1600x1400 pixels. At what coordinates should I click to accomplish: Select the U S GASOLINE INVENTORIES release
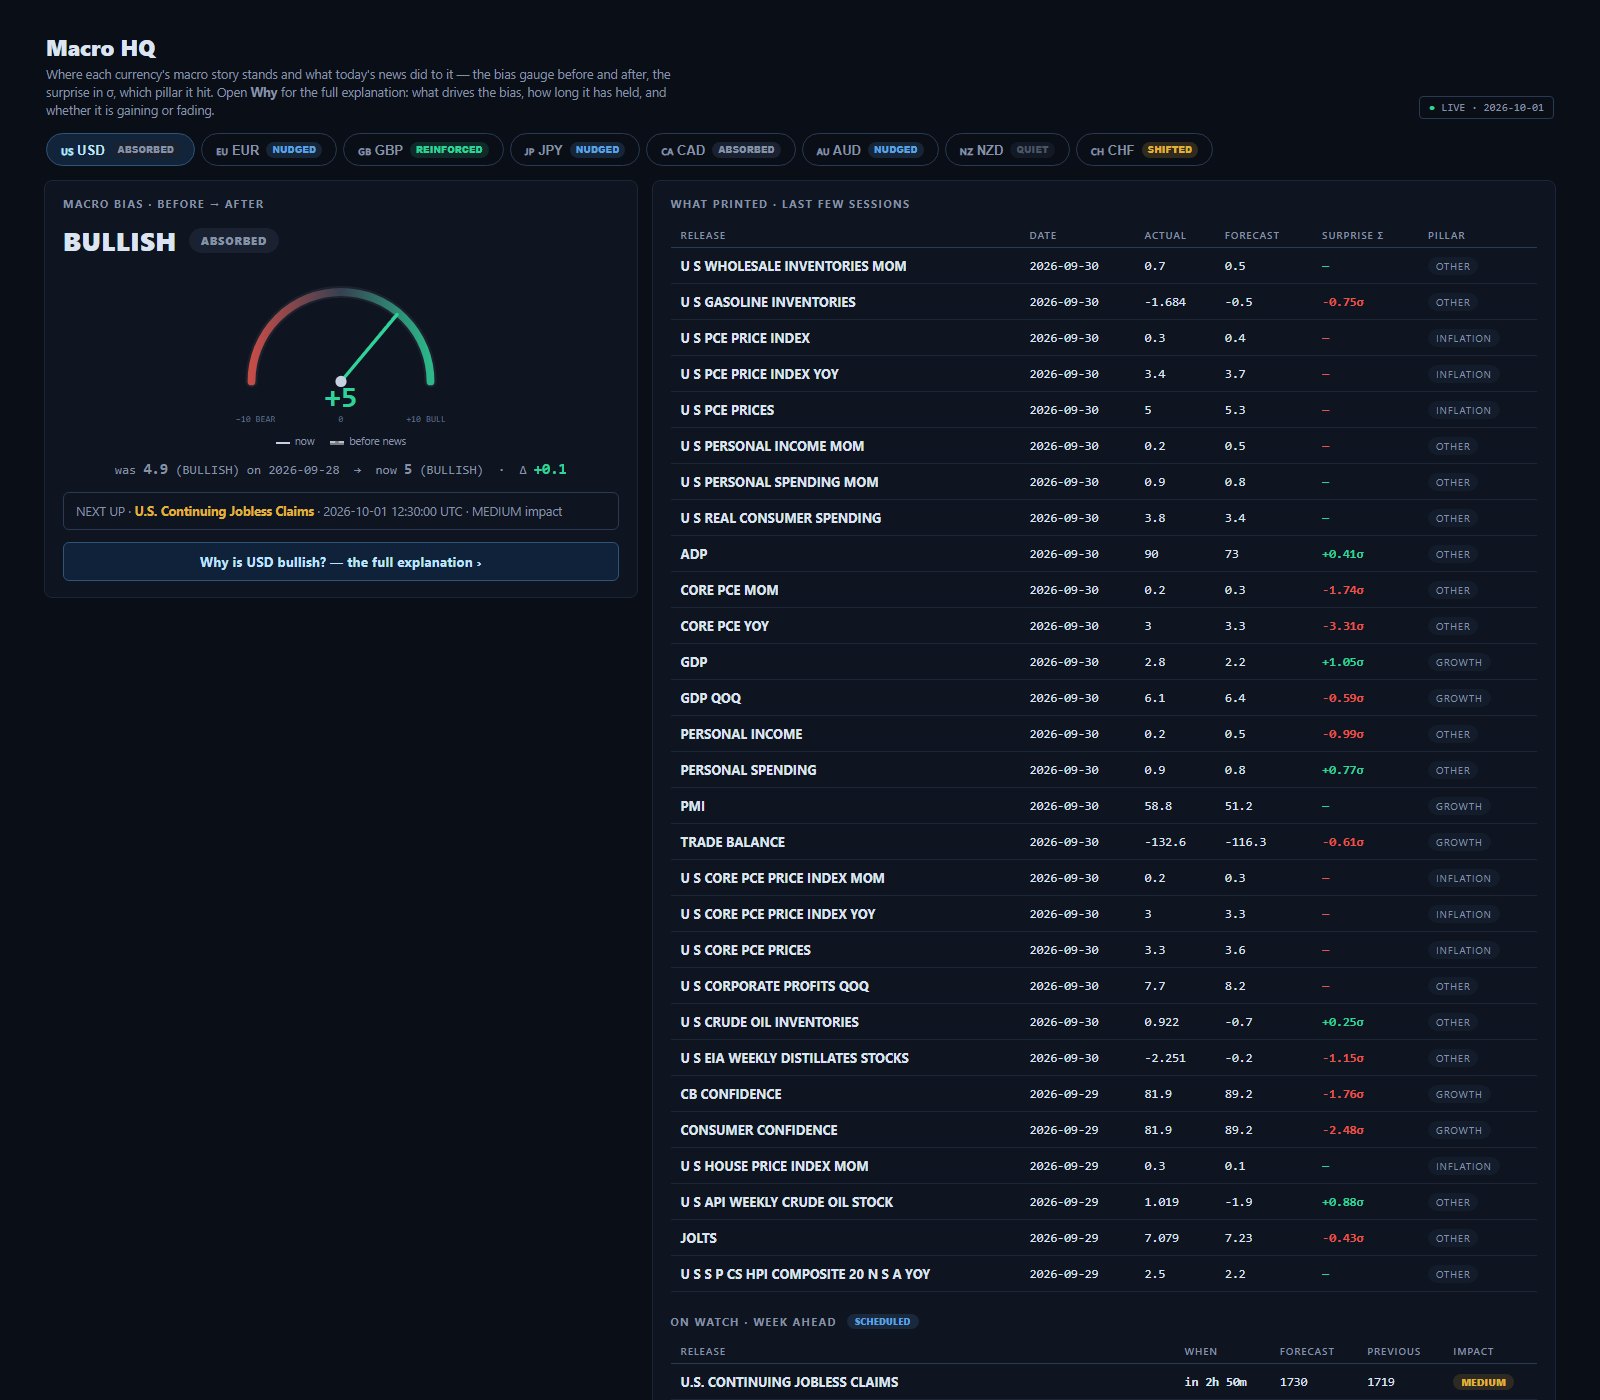(1103, 302)
